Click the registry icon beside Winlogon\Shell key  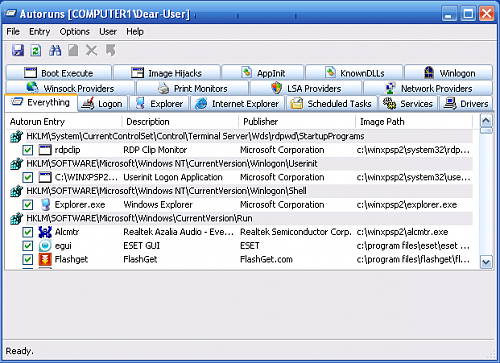pyautogui.click(x=16, y=191)
